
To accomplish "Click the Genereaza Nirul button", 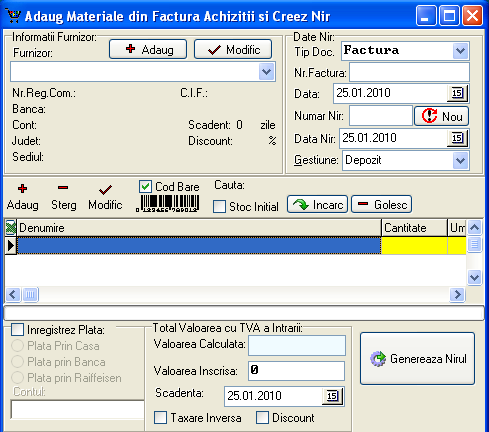I will click(x=417, y=359).
